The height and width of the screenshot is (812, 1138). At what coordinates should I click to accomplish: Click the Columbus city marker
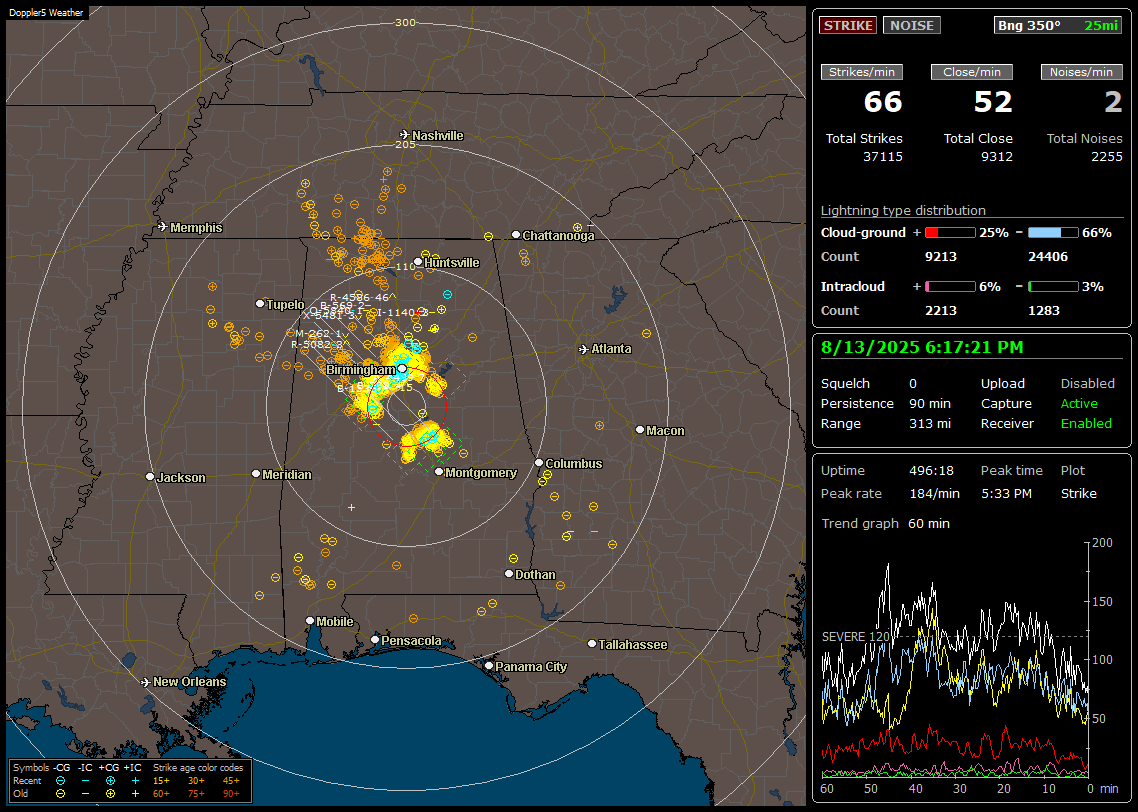click(x=539, y=462)
